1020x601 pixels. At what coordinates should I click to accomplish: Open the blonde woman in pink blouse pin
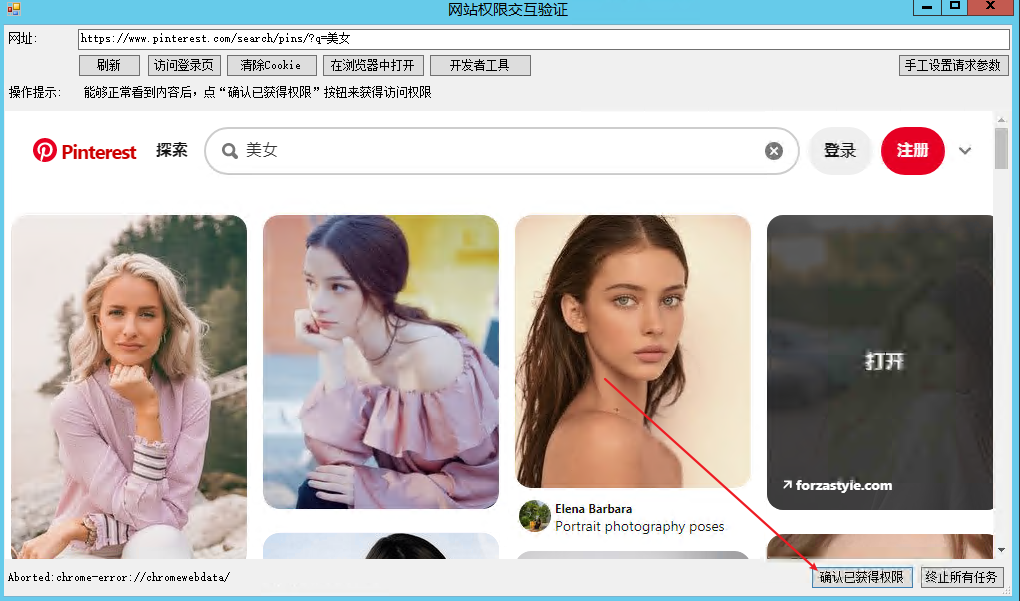129,386
